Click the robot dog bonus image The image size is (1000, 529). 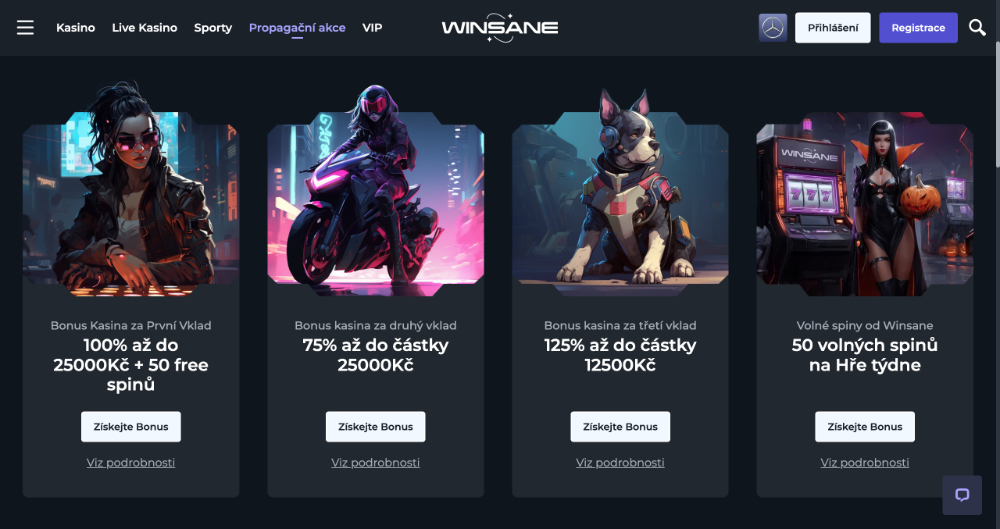[620, 191]
